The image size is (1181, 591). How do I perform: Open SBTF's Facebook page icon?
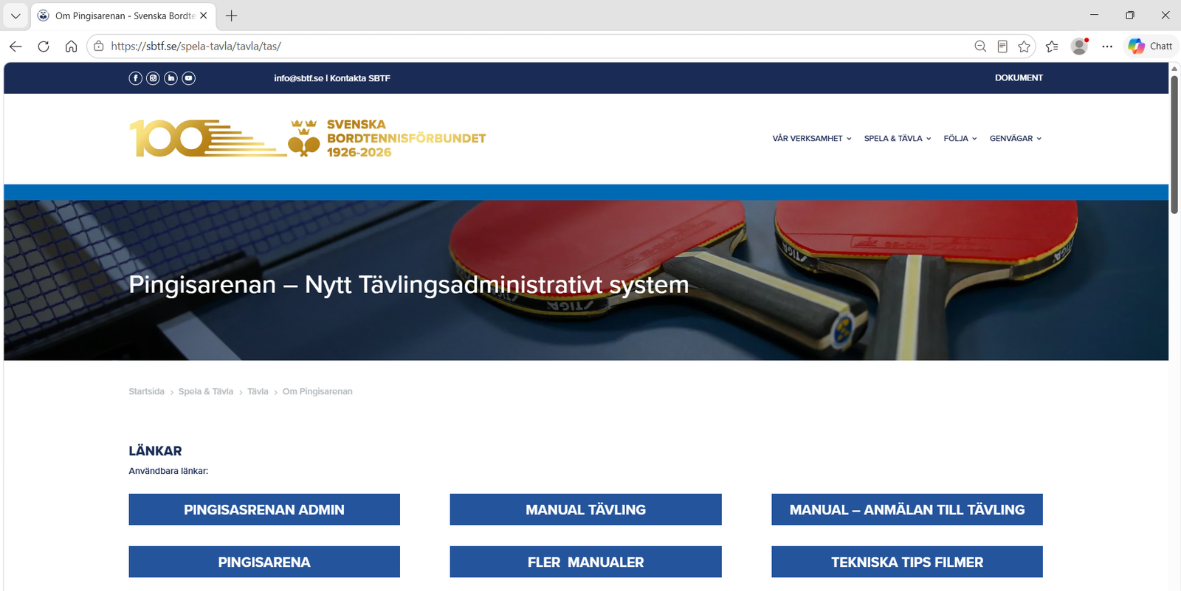tap(136, 78)
